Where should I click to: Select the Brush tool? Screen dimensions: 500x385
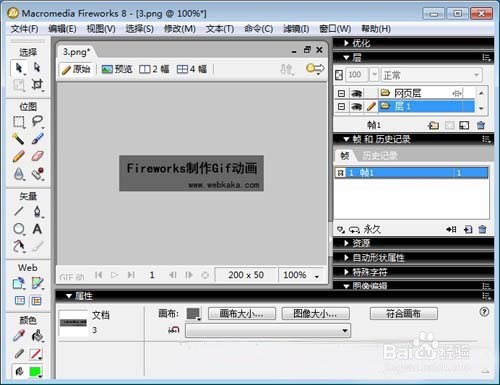(37, 139)
